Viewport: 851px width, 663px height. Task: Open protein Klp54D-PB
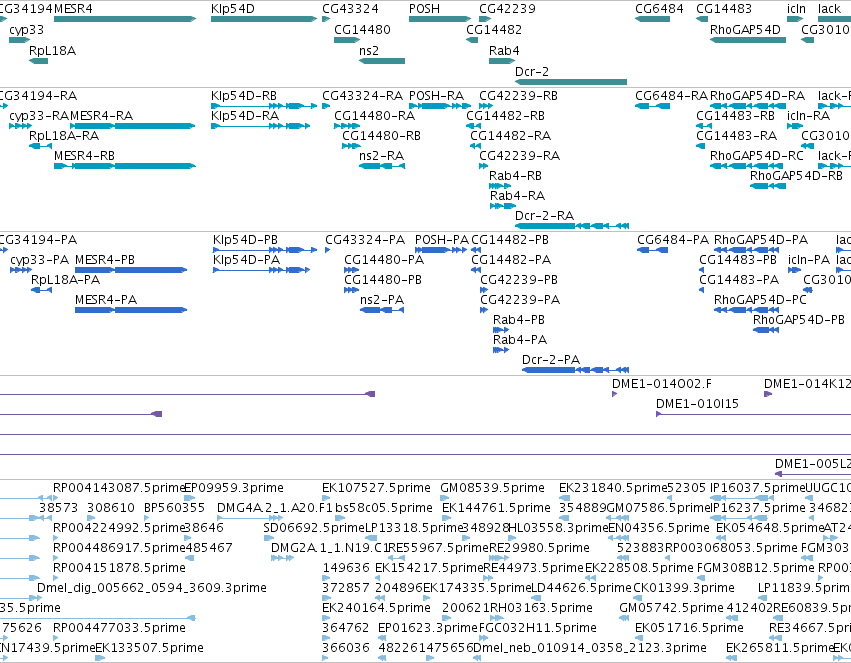[245, 240]
